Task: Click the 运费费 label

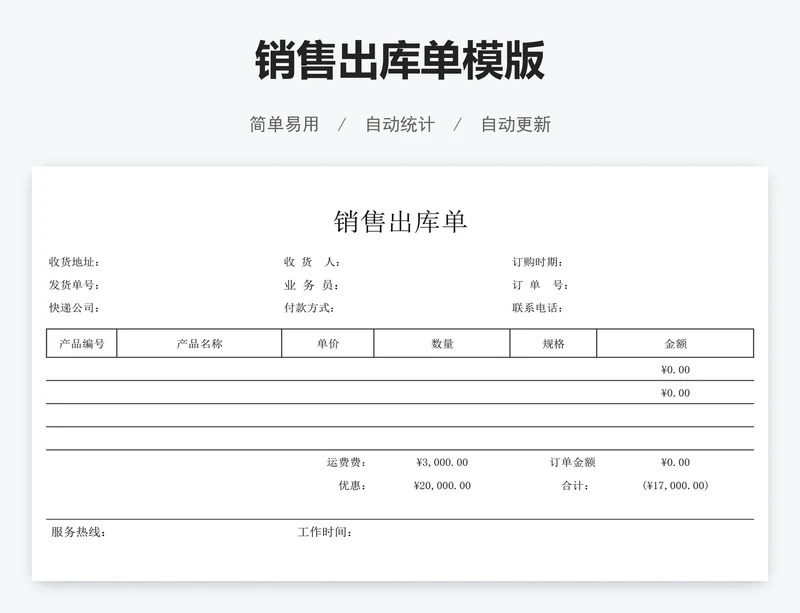Action: coord(346,462)
